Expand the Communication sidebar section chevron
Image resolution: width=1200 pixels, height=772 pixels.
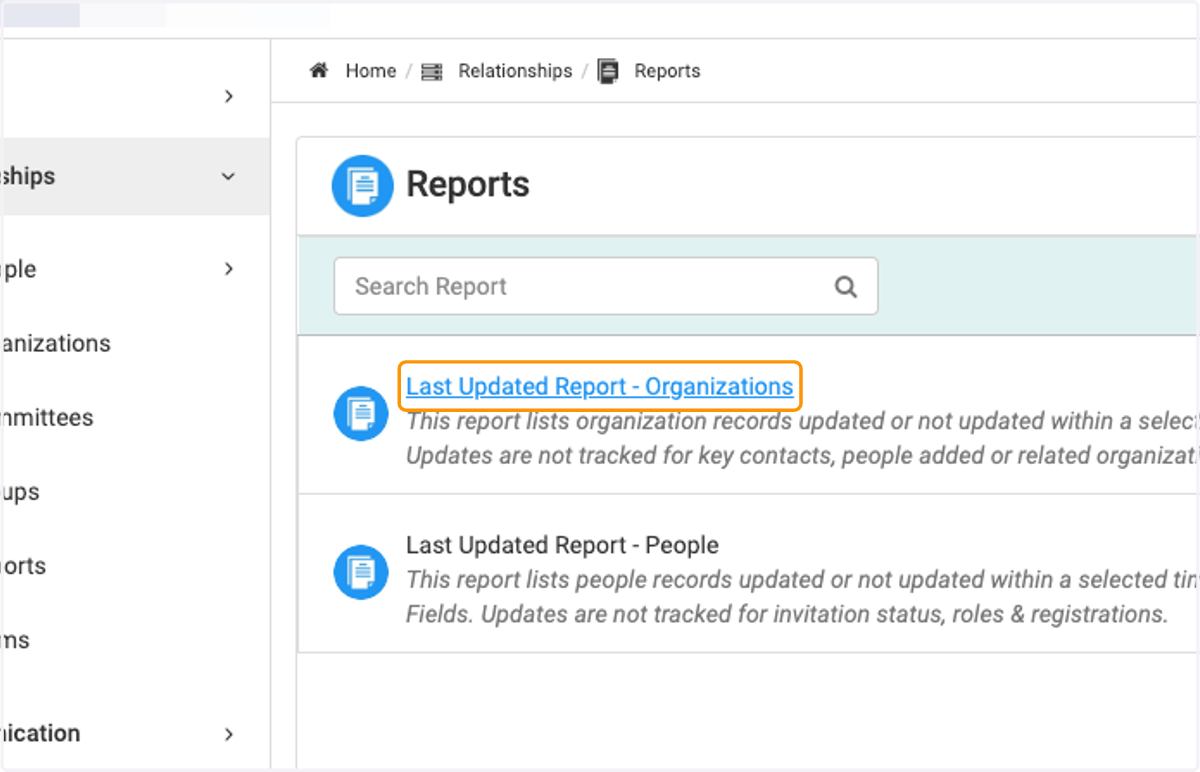(229, 734)
